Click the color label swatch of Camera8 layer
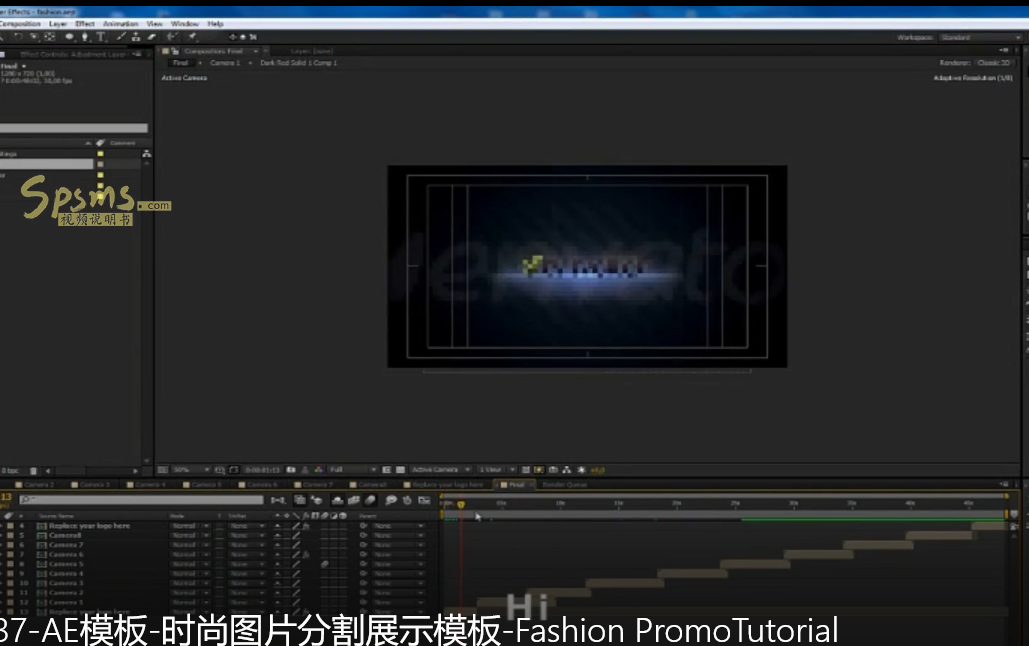Image resolution: width=1029 pixels, height=646 pixels. pos(10,535)
